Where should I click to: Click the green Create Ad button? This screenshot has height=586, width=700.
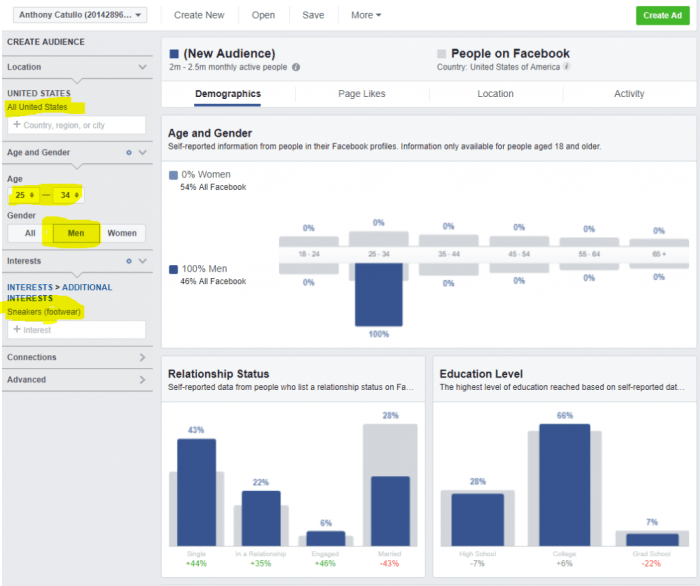tap(662, 15)
